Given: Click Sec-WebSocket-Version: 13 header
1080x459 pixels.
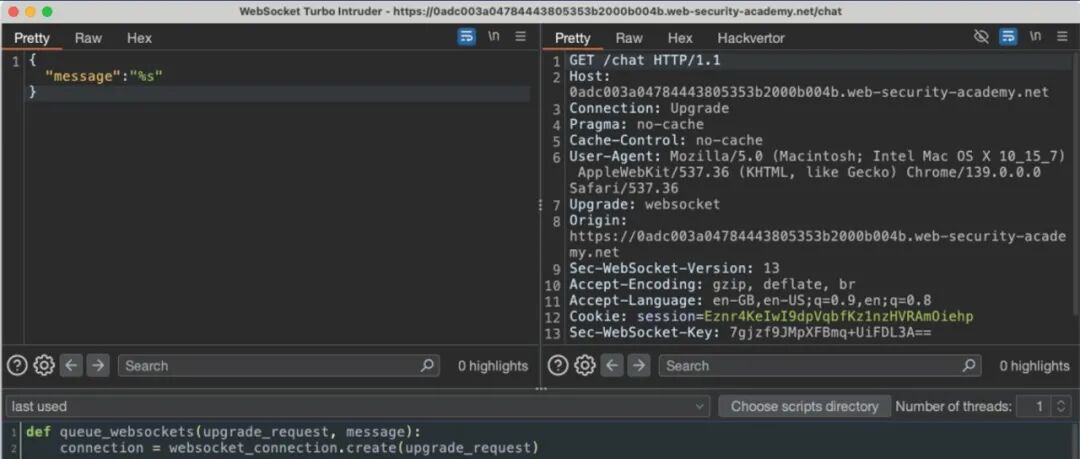Looking at the screenshot, I should pos(674,268).
